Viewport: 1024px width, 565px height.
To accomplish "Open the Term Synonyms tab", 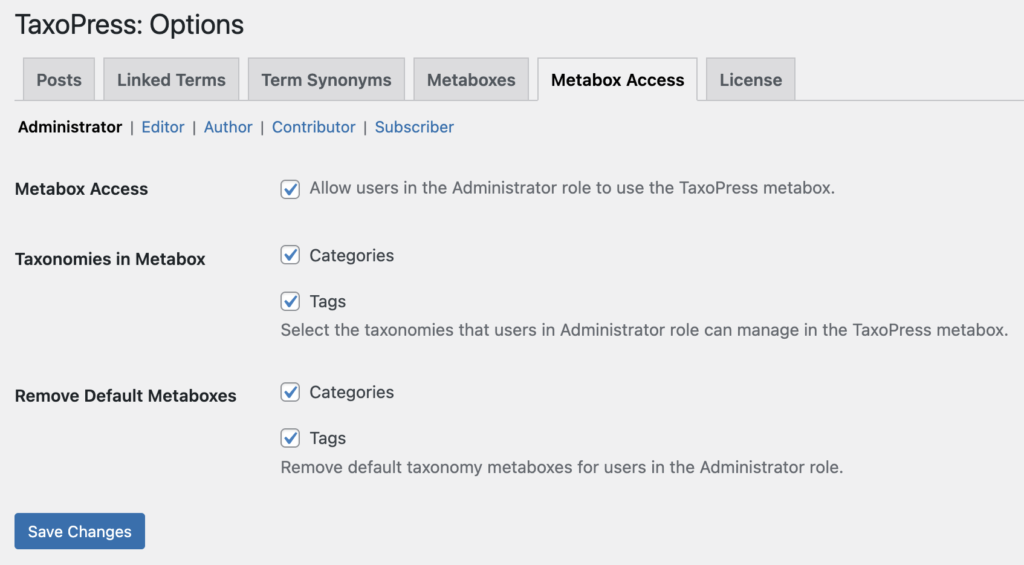I will (326, 80).
